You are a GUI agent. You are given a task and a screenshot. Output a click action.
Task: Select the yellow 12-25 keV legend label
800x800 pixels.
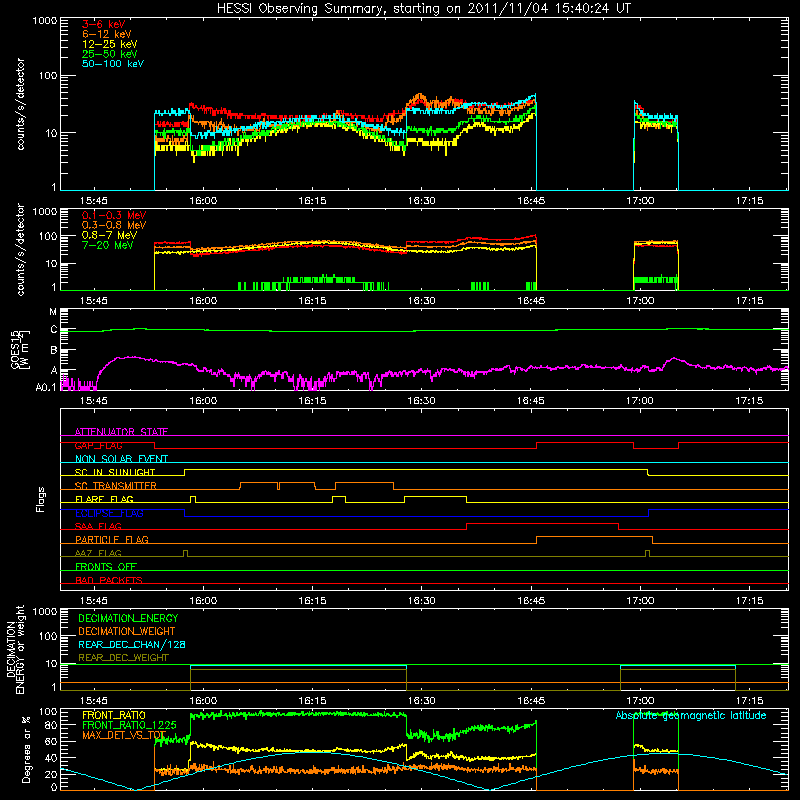click(x=109, y=44)
